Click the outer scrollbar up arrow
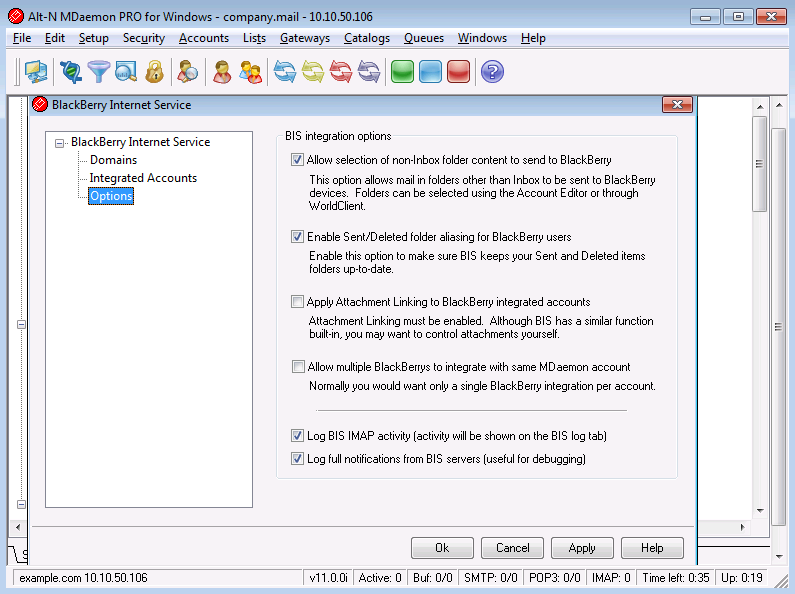 779,105
